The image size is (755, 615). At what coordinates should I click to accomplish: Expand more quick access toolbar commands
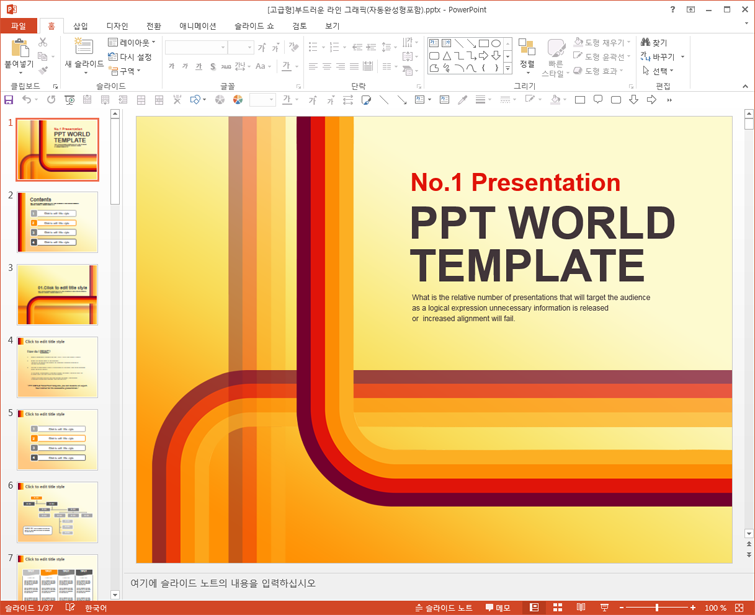[669, 100]
